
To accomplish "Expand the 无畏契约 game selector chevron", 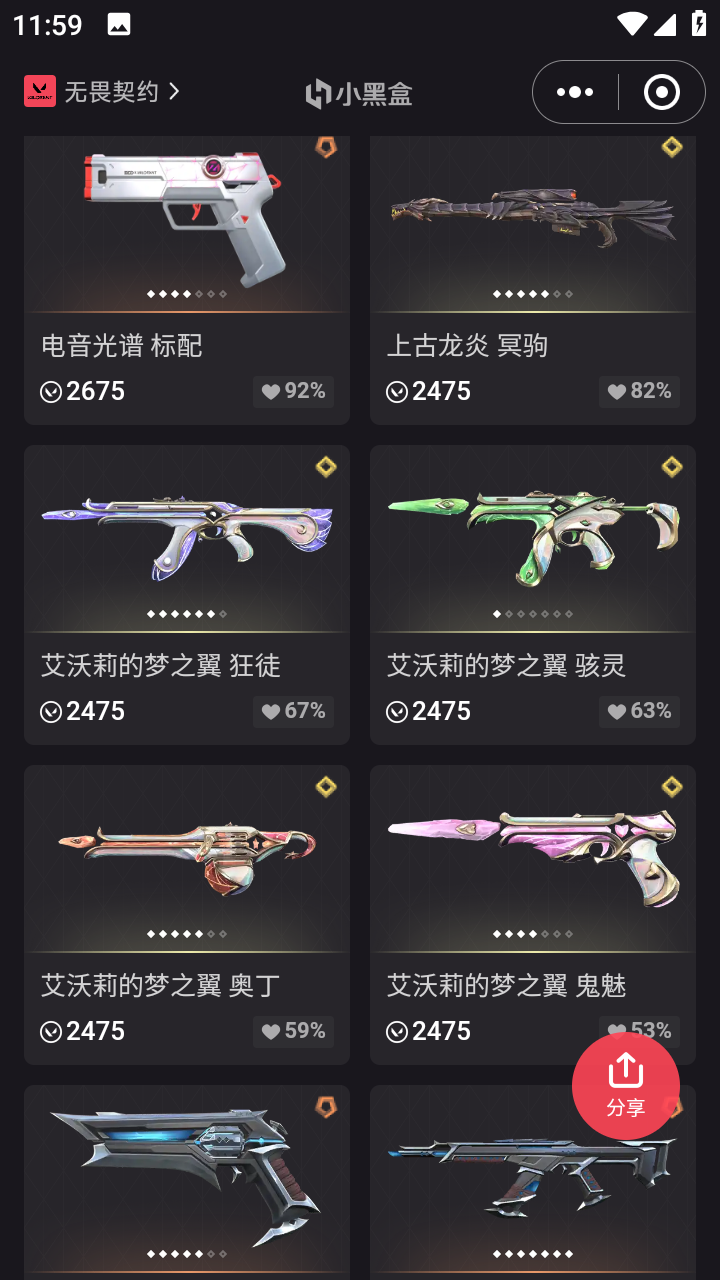I will 174,91.
